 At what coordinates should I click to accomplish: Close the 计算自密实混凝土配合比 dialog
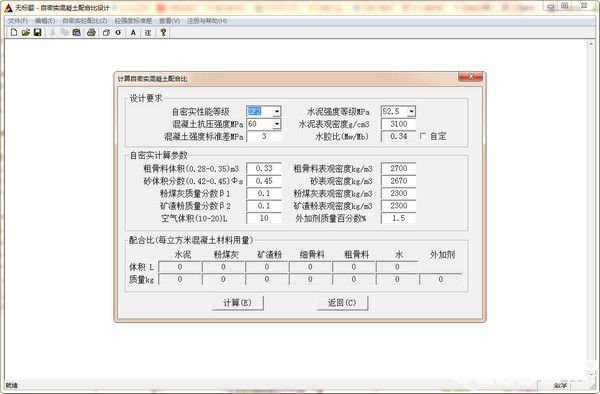click(471, 77)
